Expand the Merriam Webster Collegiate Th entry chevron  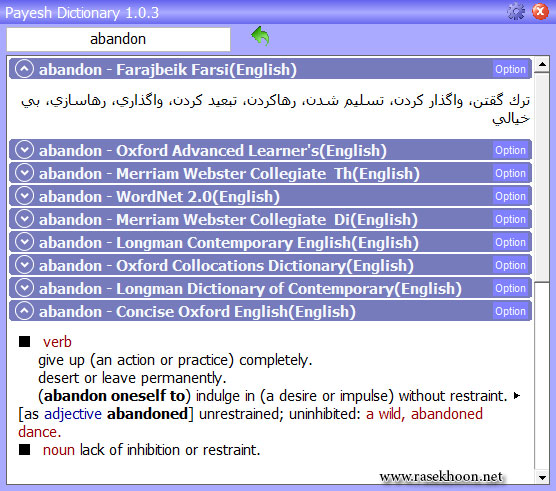[24, 173]
